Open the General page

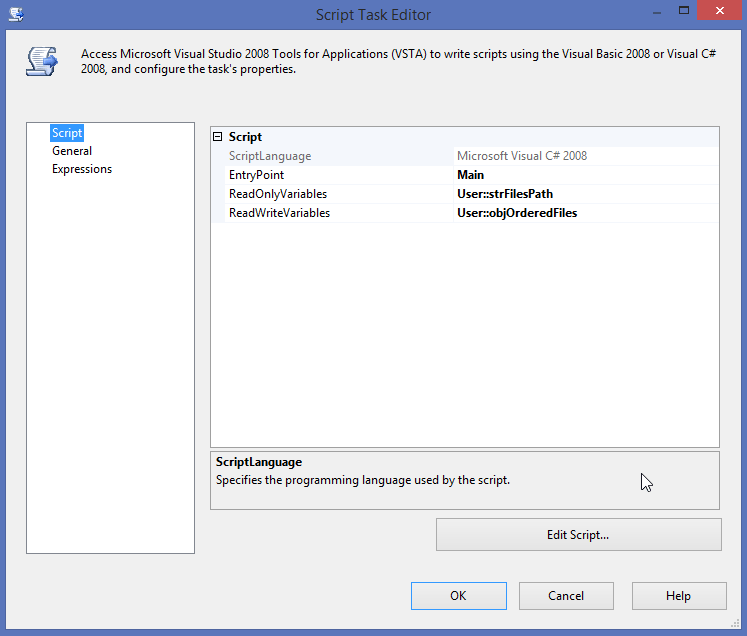(x=72, y=151)
